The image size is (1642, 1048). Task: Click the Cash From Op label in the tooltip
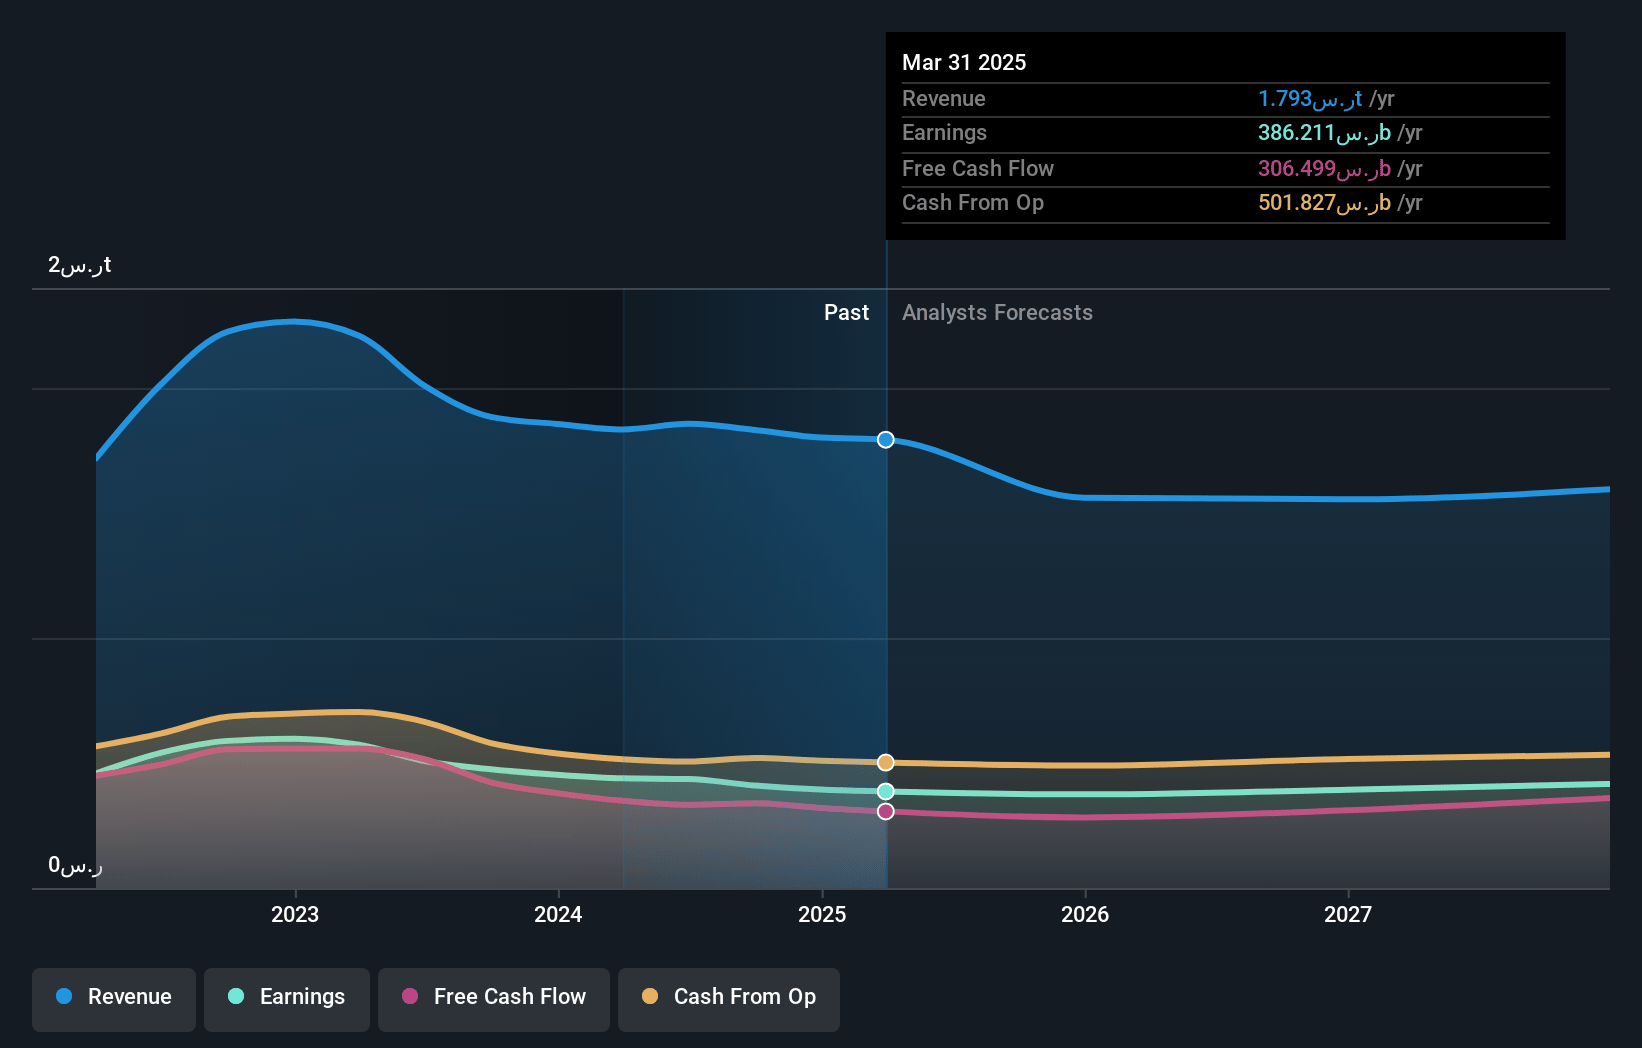point(973,203)
